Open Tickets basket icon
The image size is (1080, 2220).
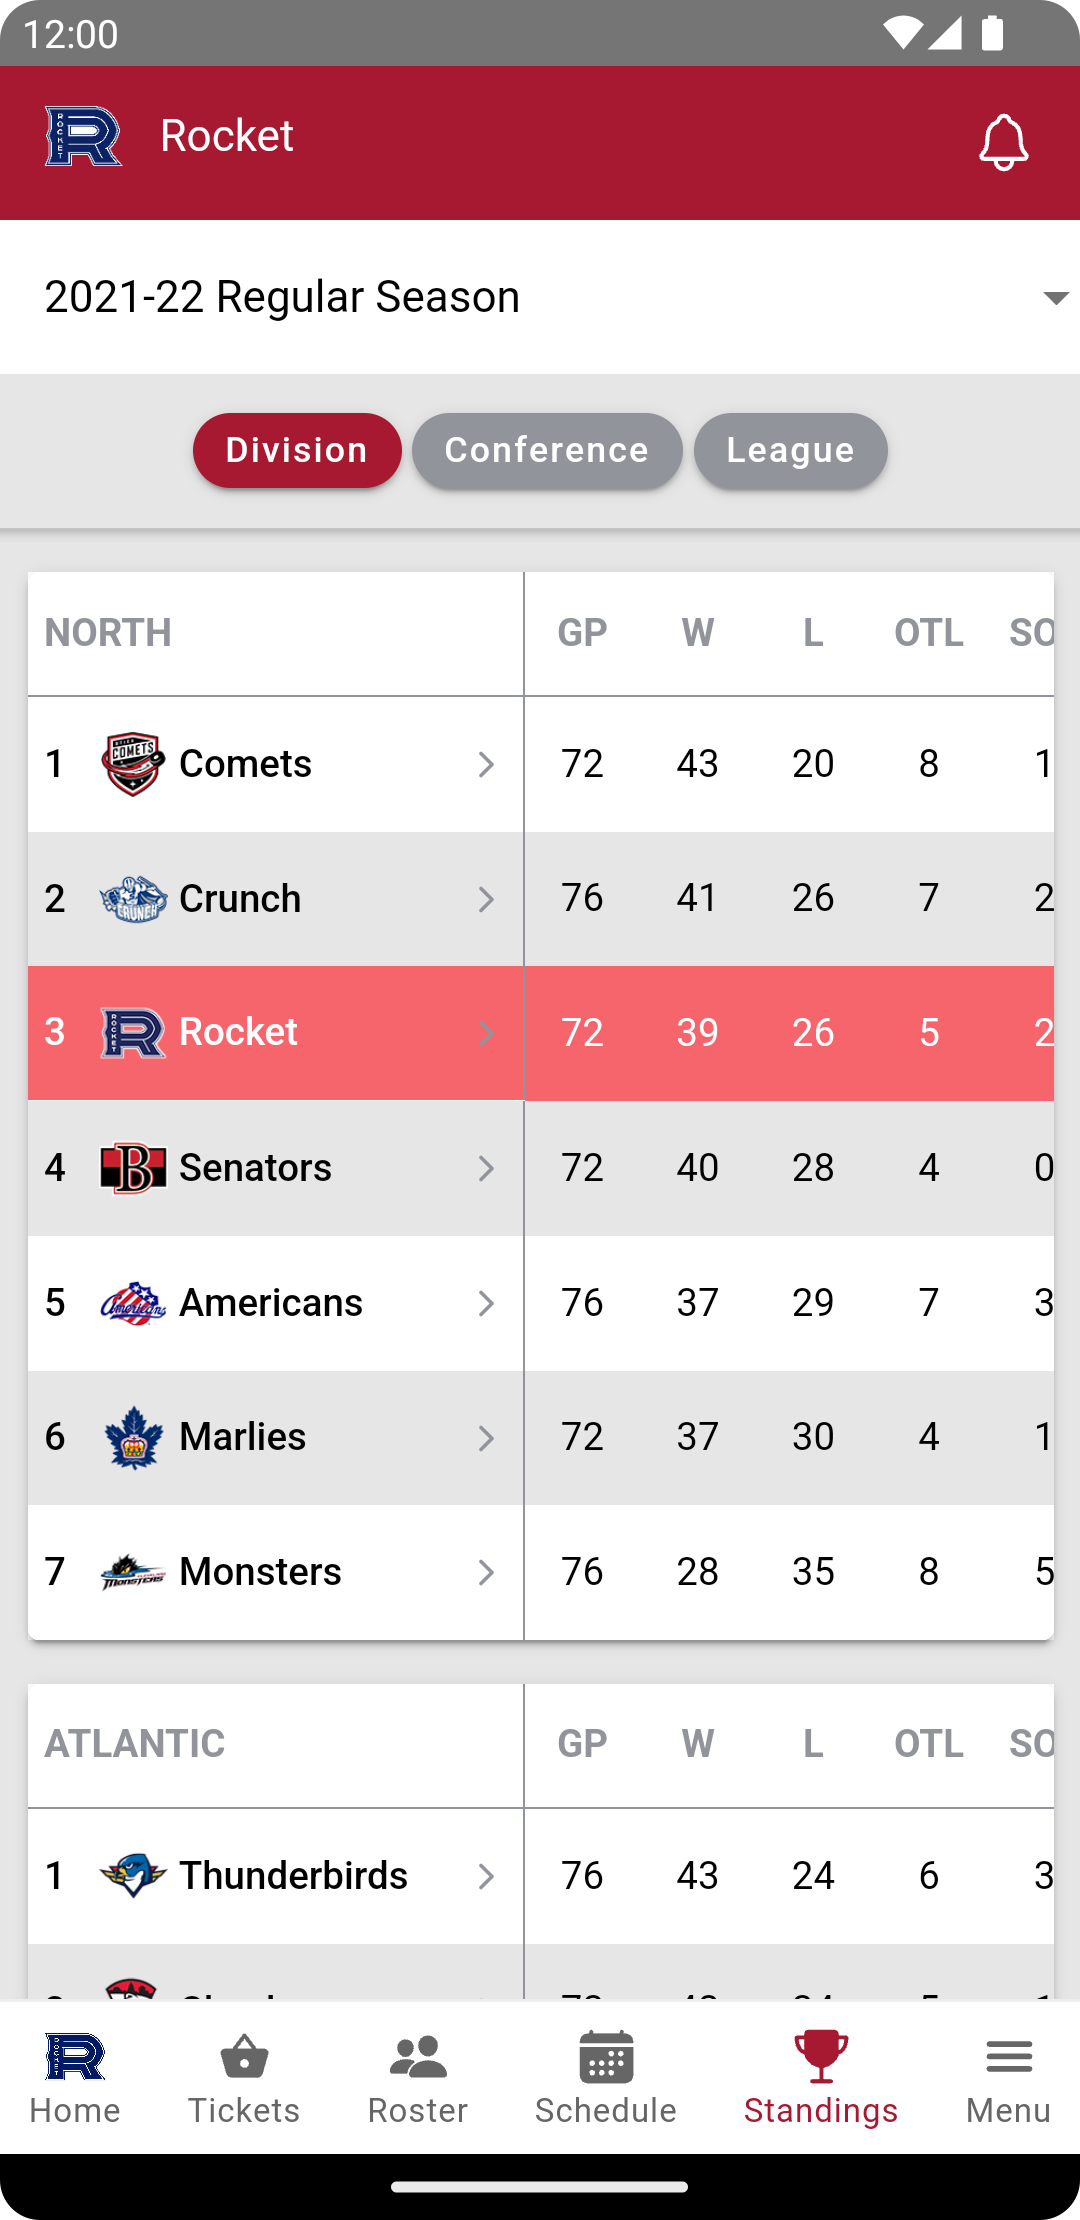coord(244,2057)
